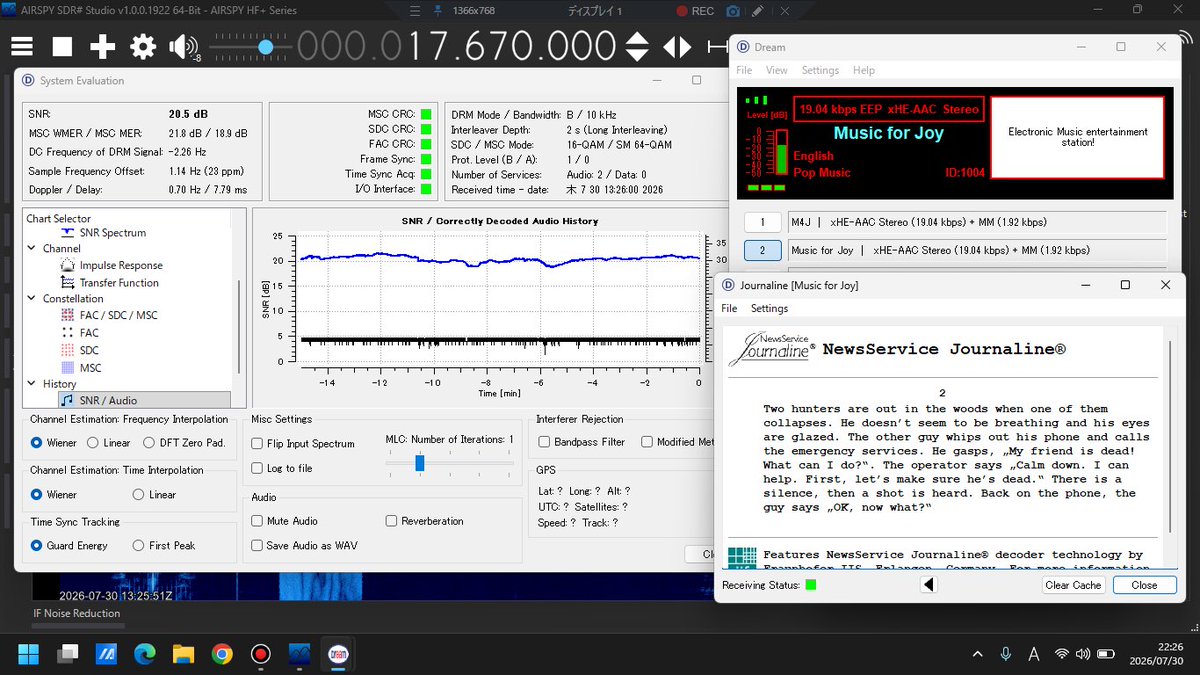Image resolution: width=1200 pixels, height=675 pixels.
Task: Choose DFT Zero Pad. frequency interpolation
Action: pyautogui.click(x=184, y=443)
